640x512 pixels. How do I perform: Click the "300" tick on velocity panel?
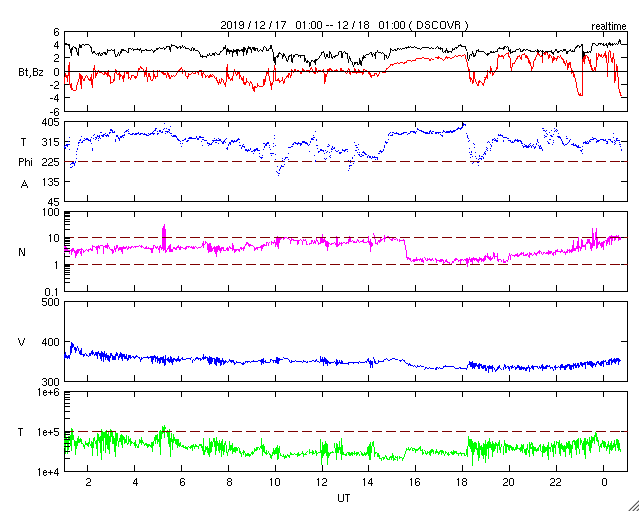[51, 382]
